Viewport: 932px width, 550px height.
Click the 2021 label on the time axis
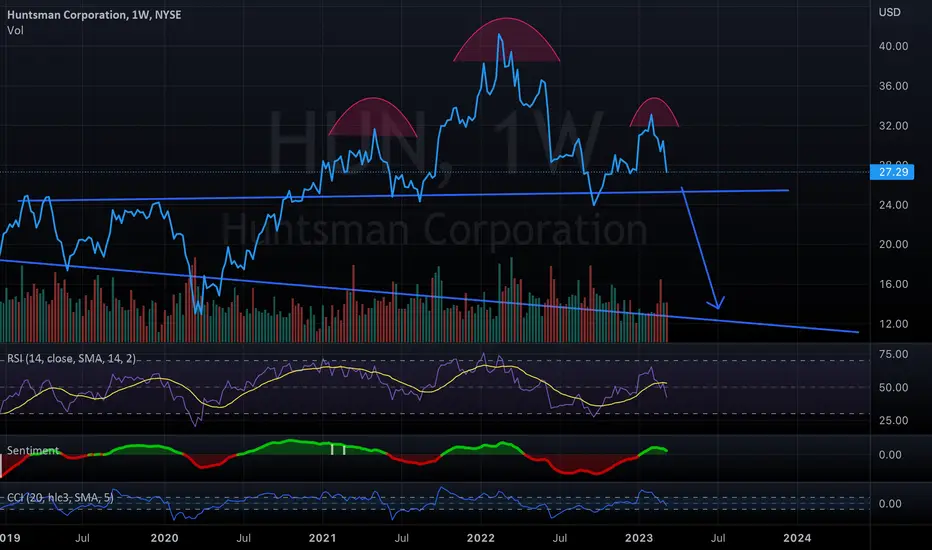tap(322, 538)
